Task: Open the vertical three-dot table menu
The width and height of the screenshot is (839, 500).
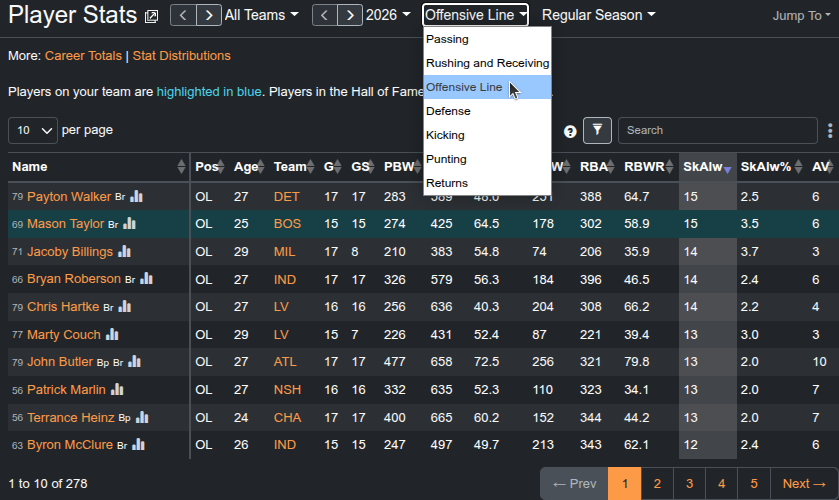Action: pyautogui.click(x=830, y=130)
